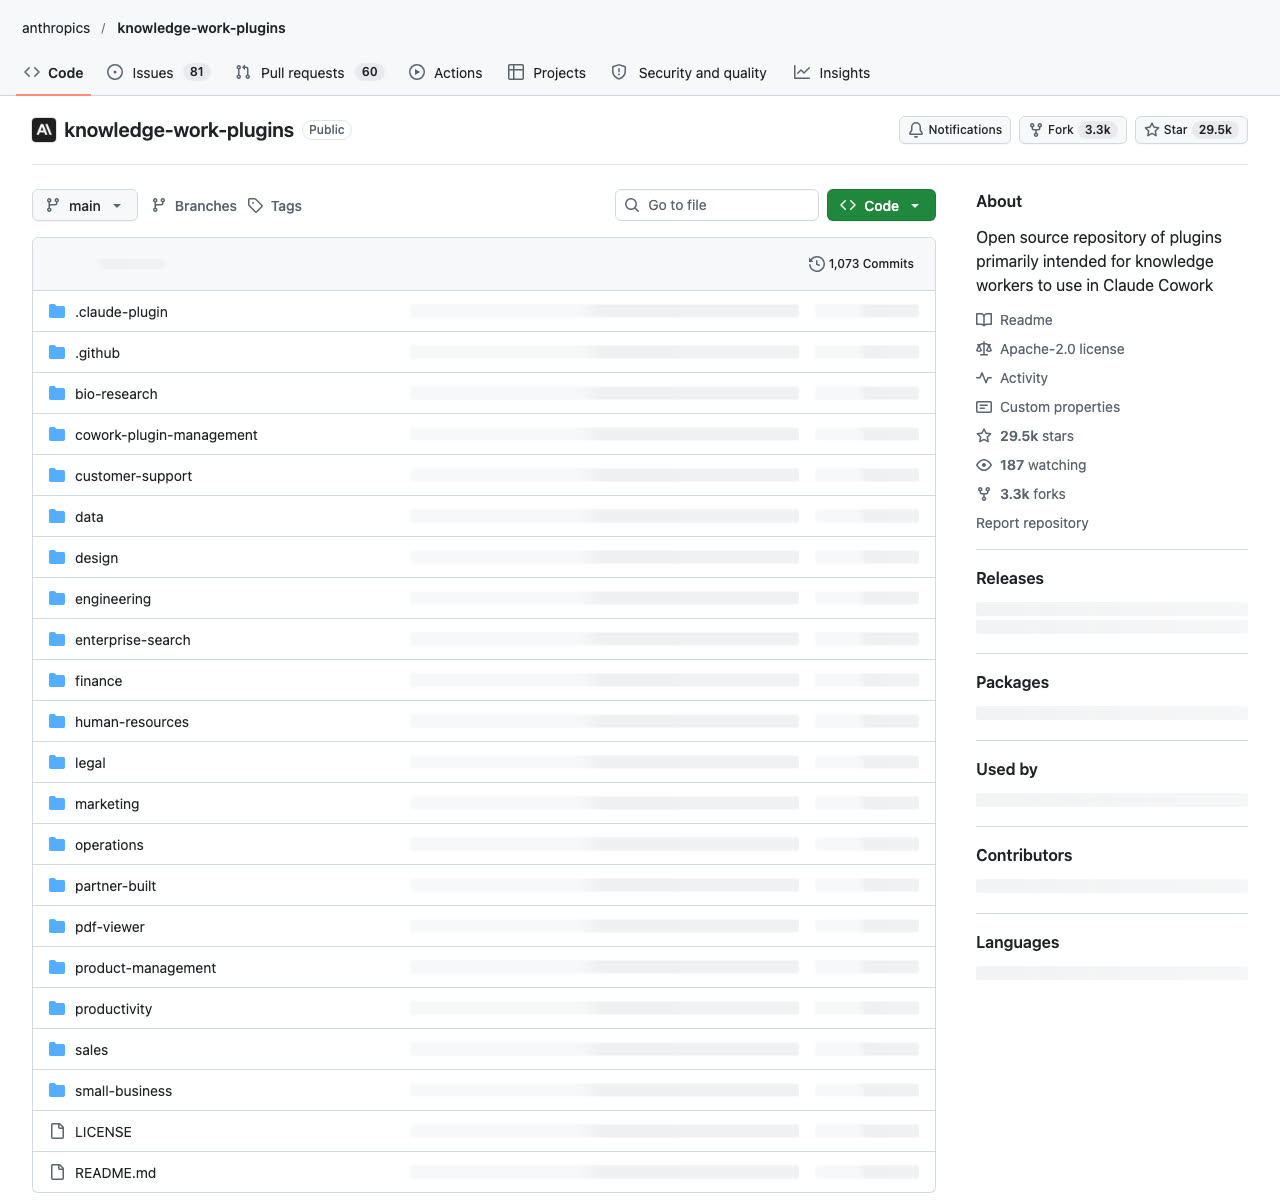The width and height of the screenshot is (1280, 1200).
Task: View the 1,073 Commits history
Action: coord(861,264)
